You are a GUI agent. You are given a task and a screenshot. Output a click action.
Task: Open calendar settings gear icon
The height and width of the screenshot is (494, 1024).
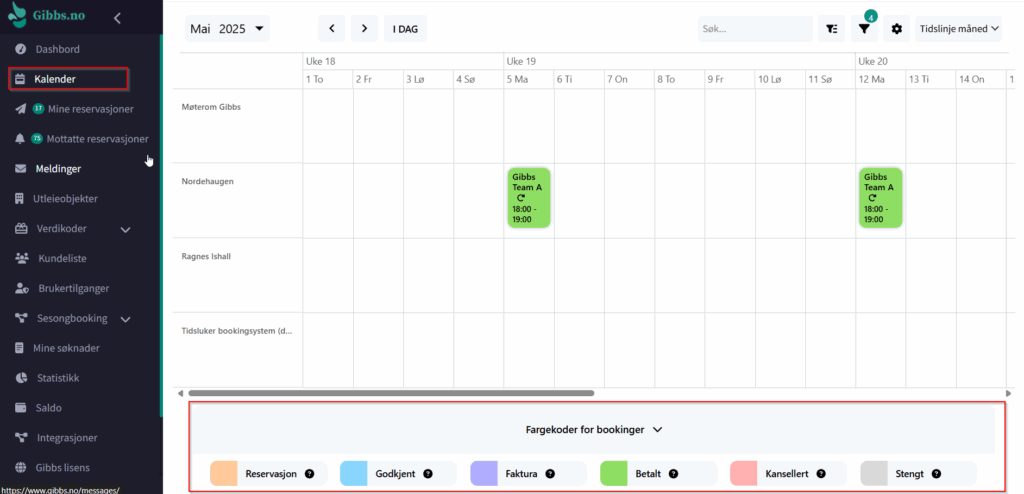point(897,29)
